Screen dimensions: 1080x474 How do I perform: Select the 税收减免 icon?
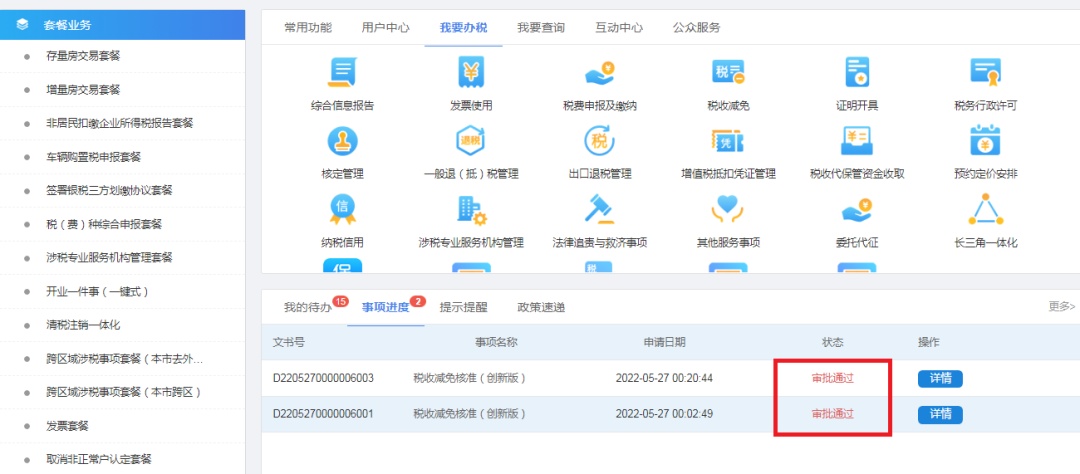pos(728,74)
